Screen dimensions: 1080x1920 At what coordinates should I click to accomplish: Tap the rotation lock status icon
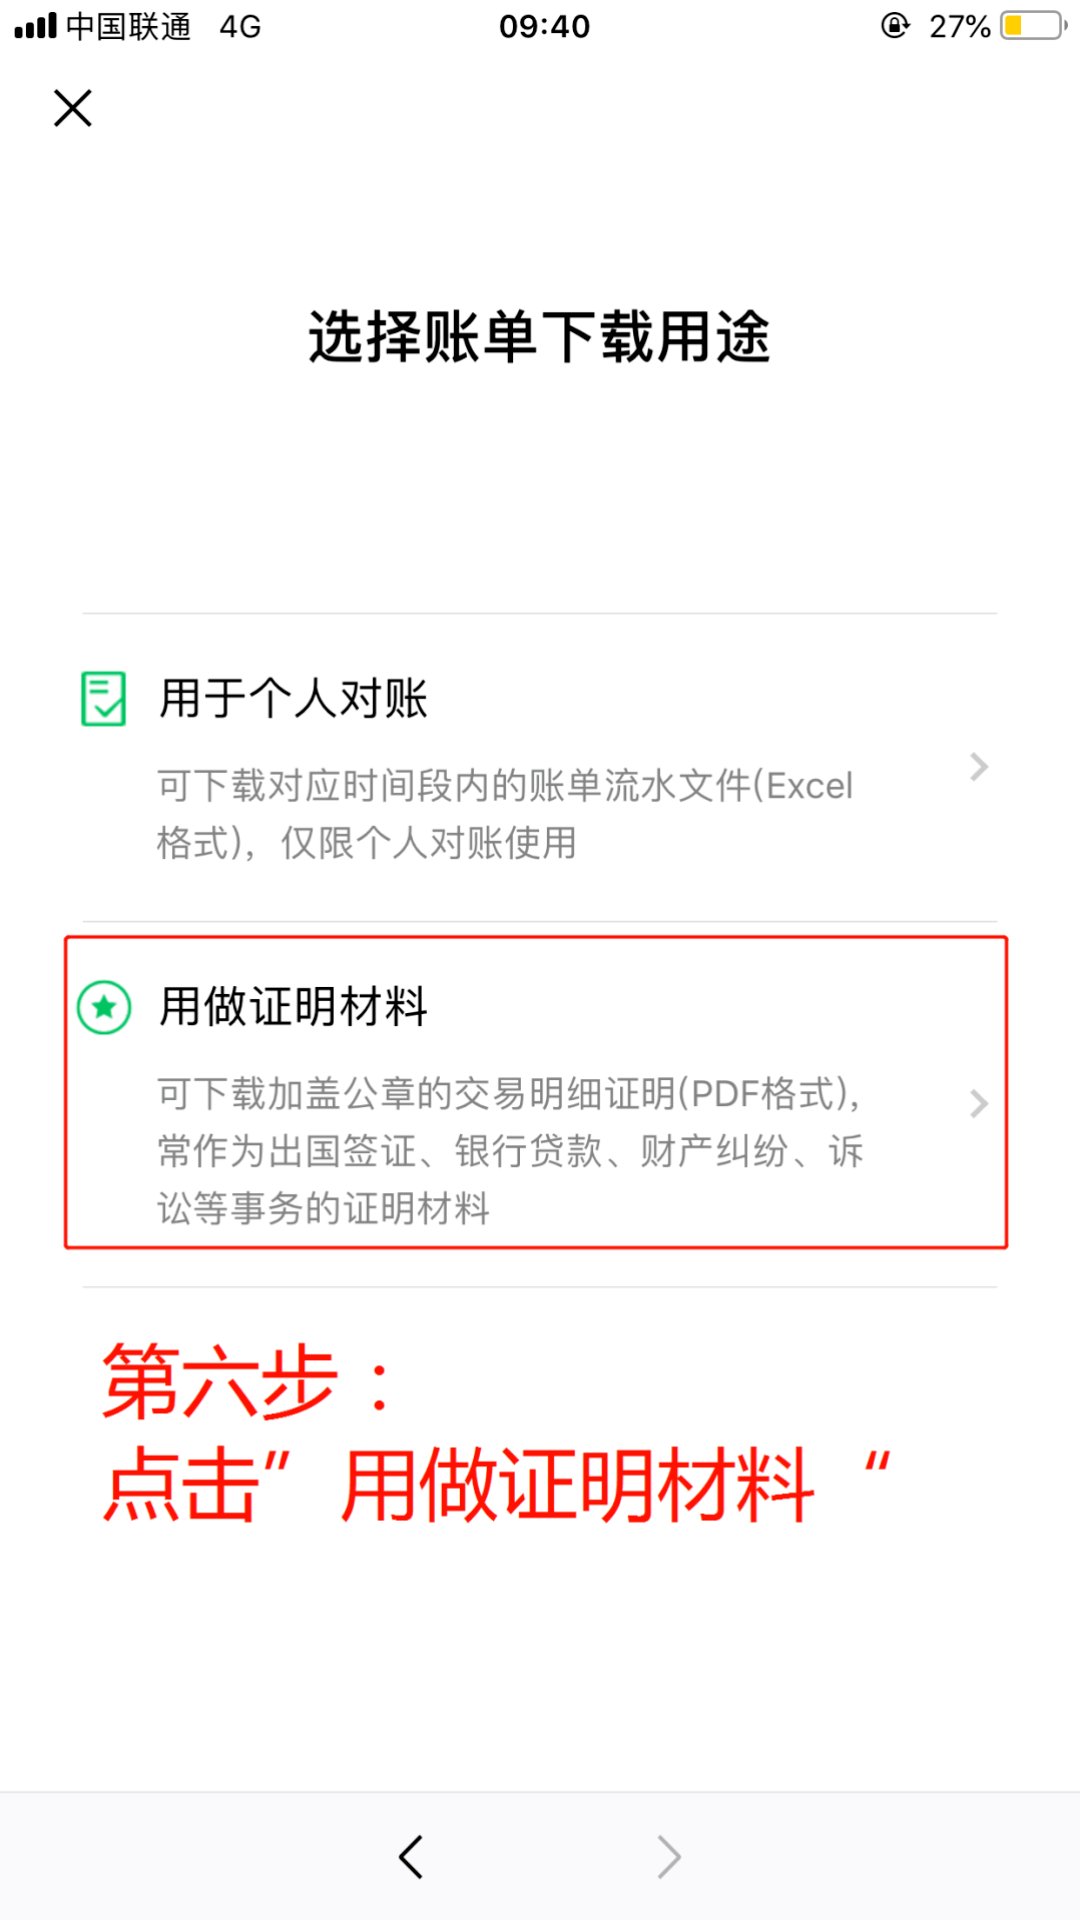click(895, 25)
